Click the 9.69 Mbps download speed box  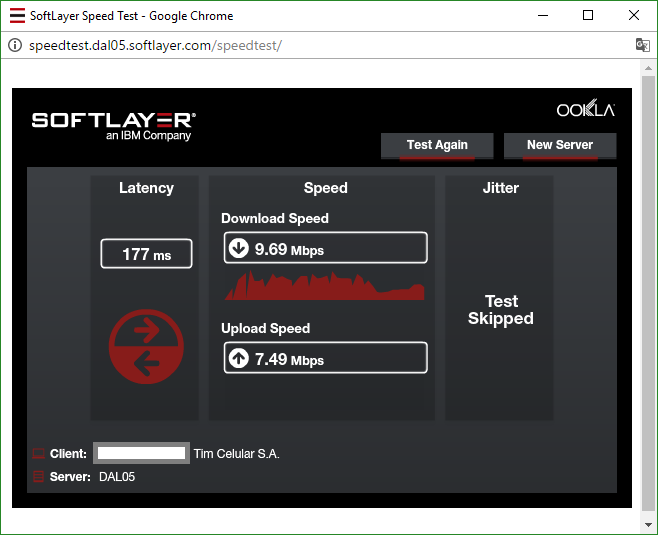pos(325,249)
